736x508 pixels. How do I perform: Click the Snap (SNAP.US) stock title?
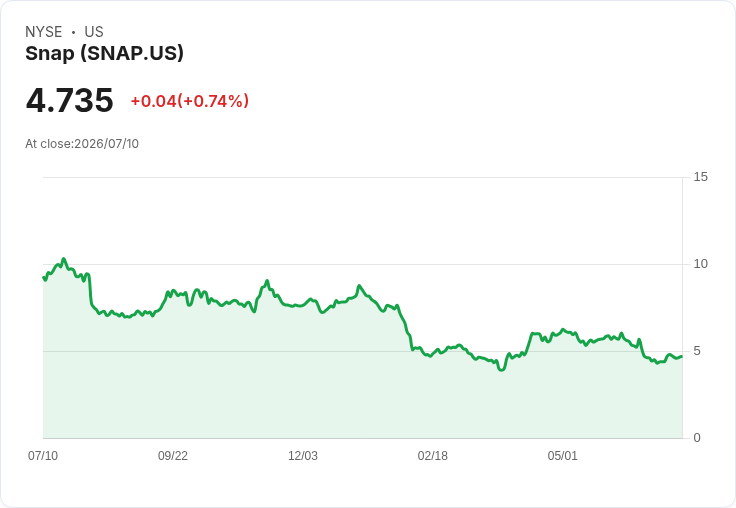coord(104,53)
